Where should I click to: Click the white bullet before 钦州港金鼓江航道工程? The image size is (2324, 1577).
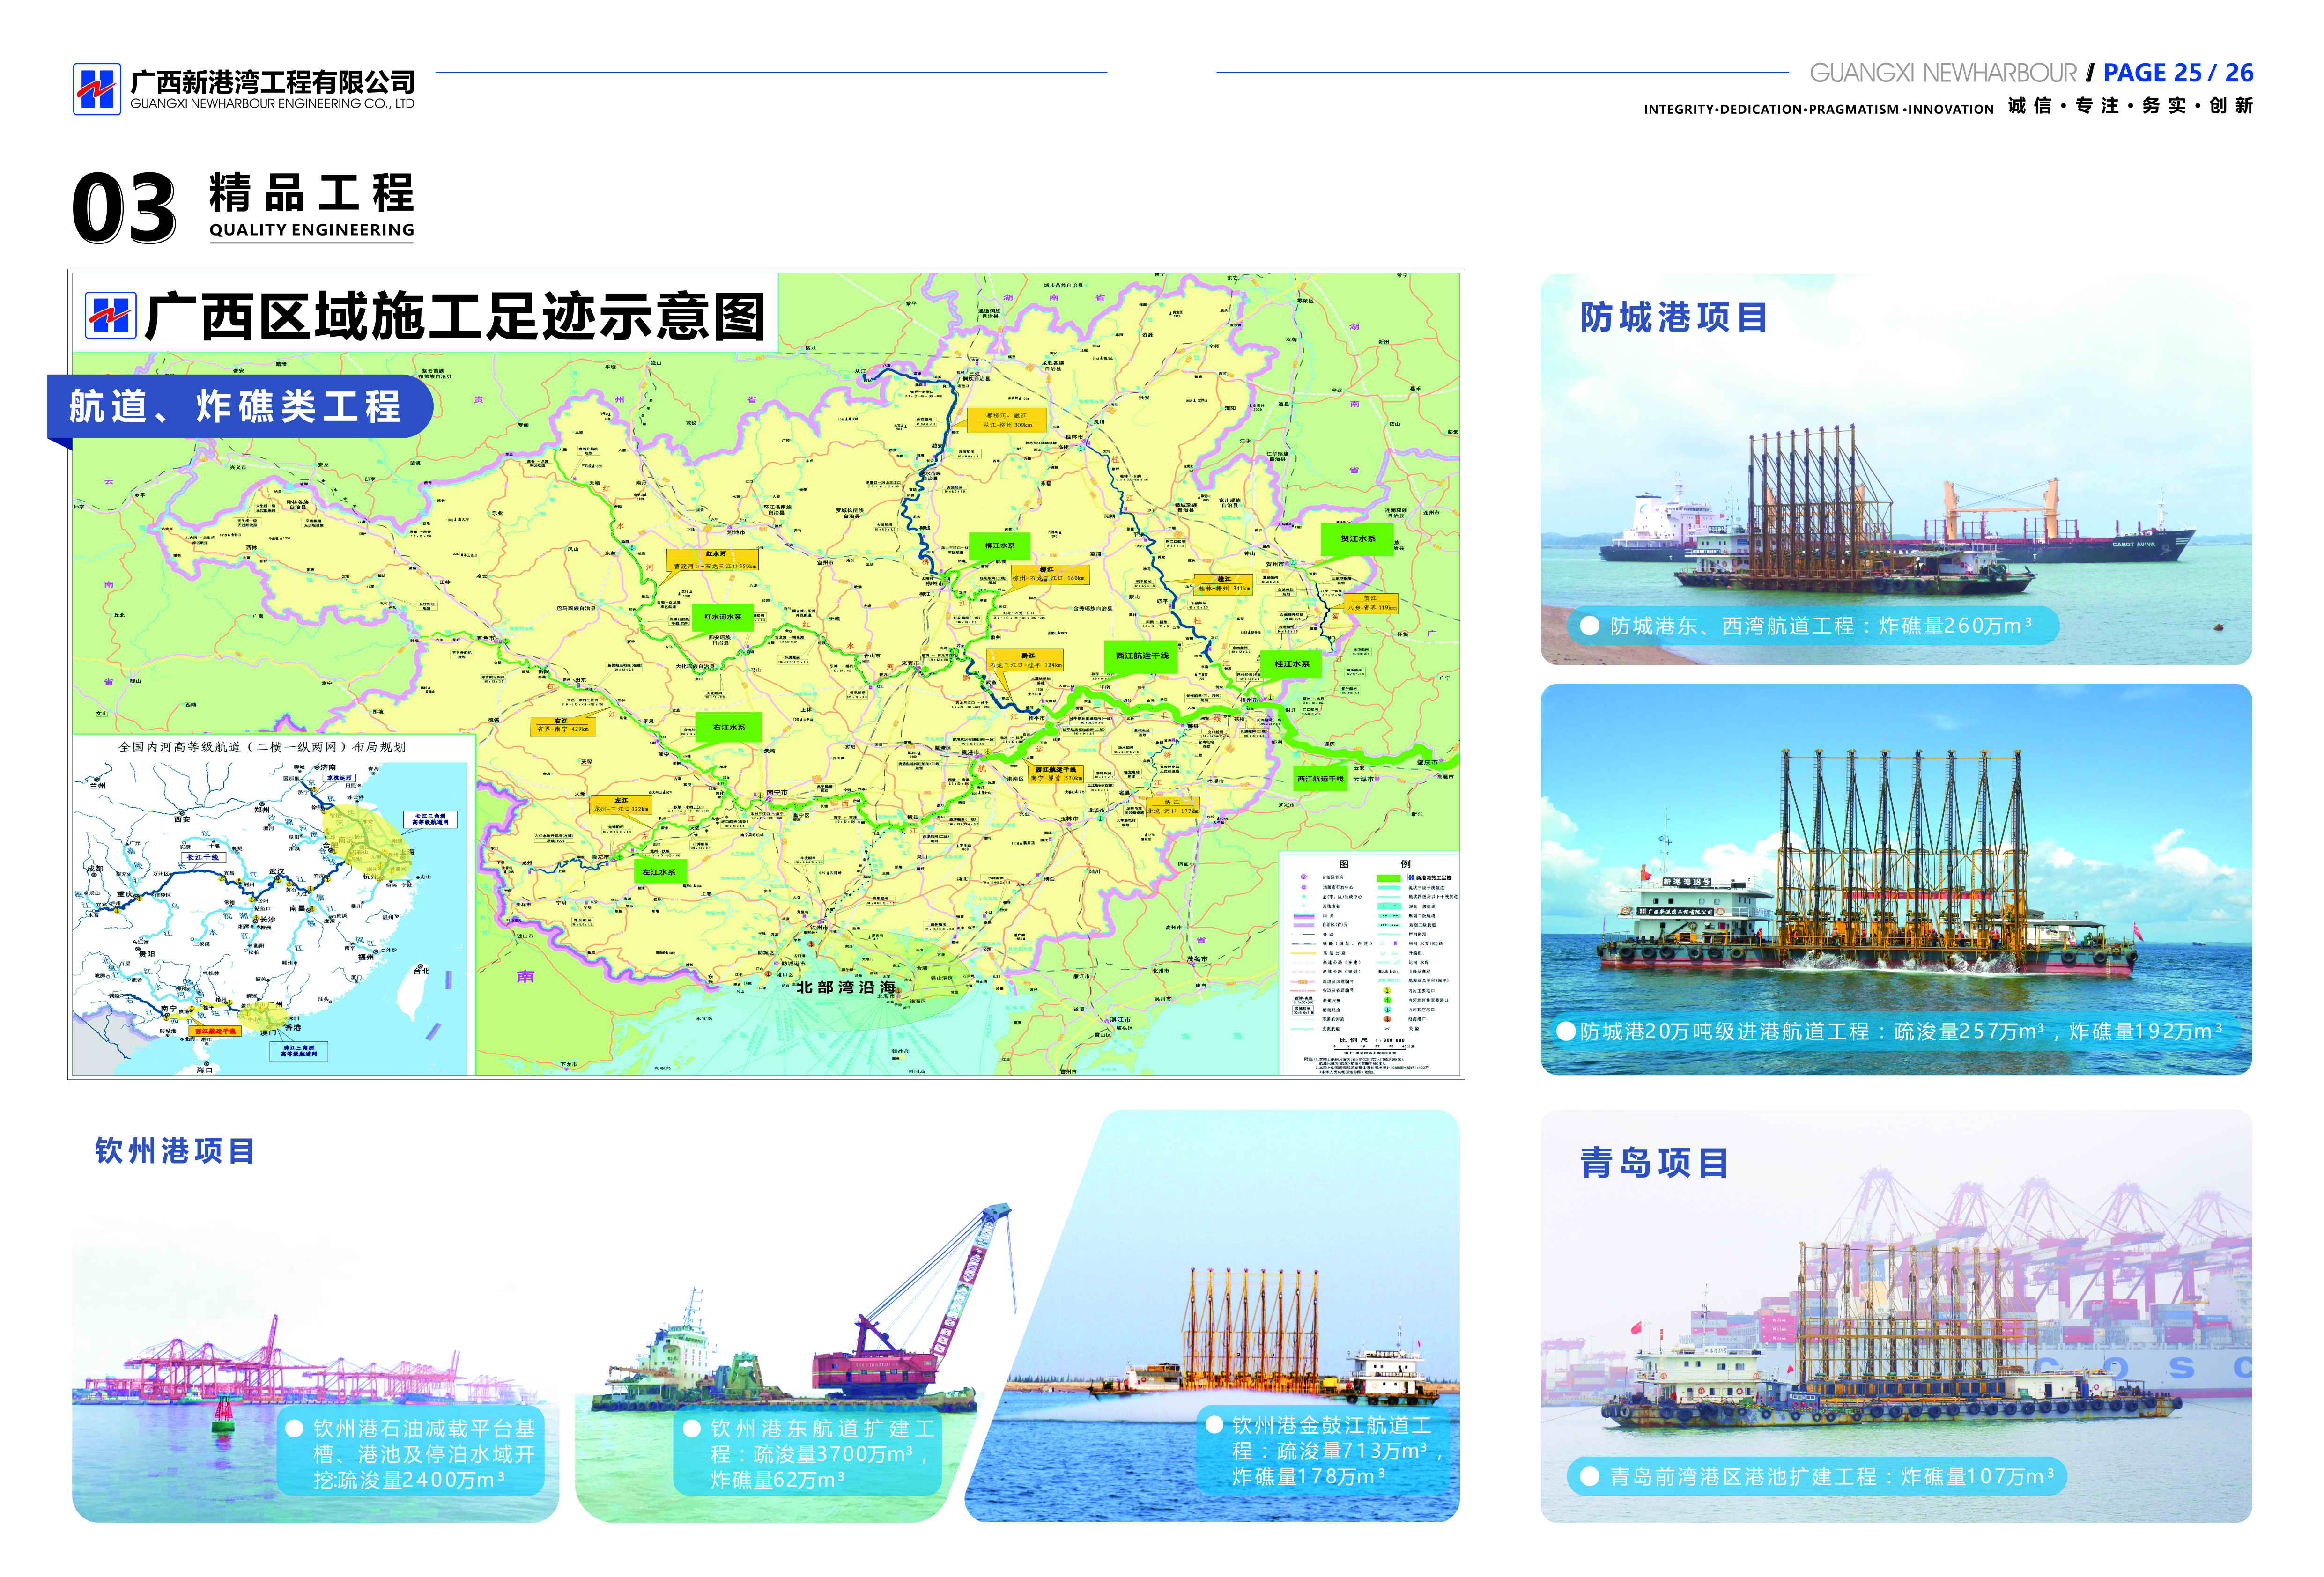[x=1214, y=1424]
